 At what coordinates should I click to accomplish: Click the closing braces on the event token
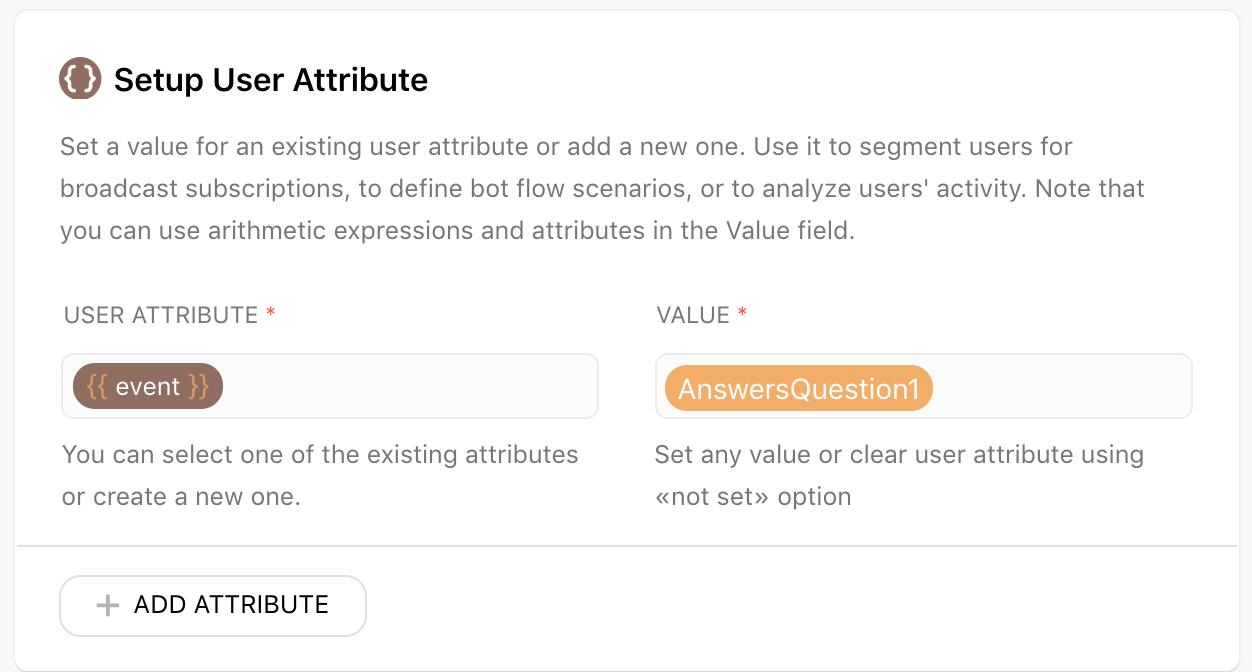(x=198, y=387)
